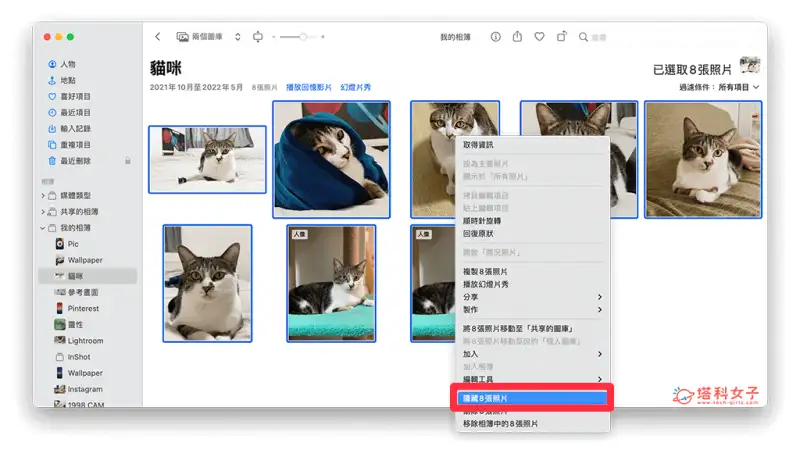Image resolution: width=800 pixels, height=450 pixels.
Task: Click the info (i) toolbar button
Action: tap(495, 37)
